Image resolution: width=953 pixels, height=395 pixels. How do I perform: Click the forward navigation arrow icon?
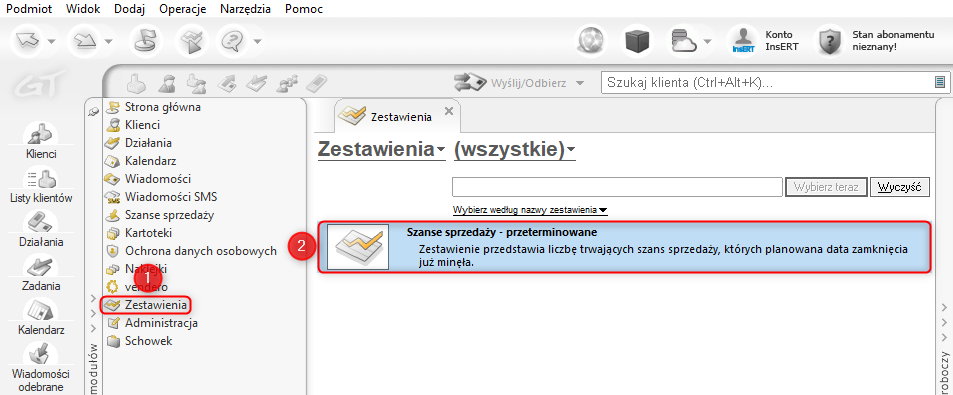(x=84, y=41)
